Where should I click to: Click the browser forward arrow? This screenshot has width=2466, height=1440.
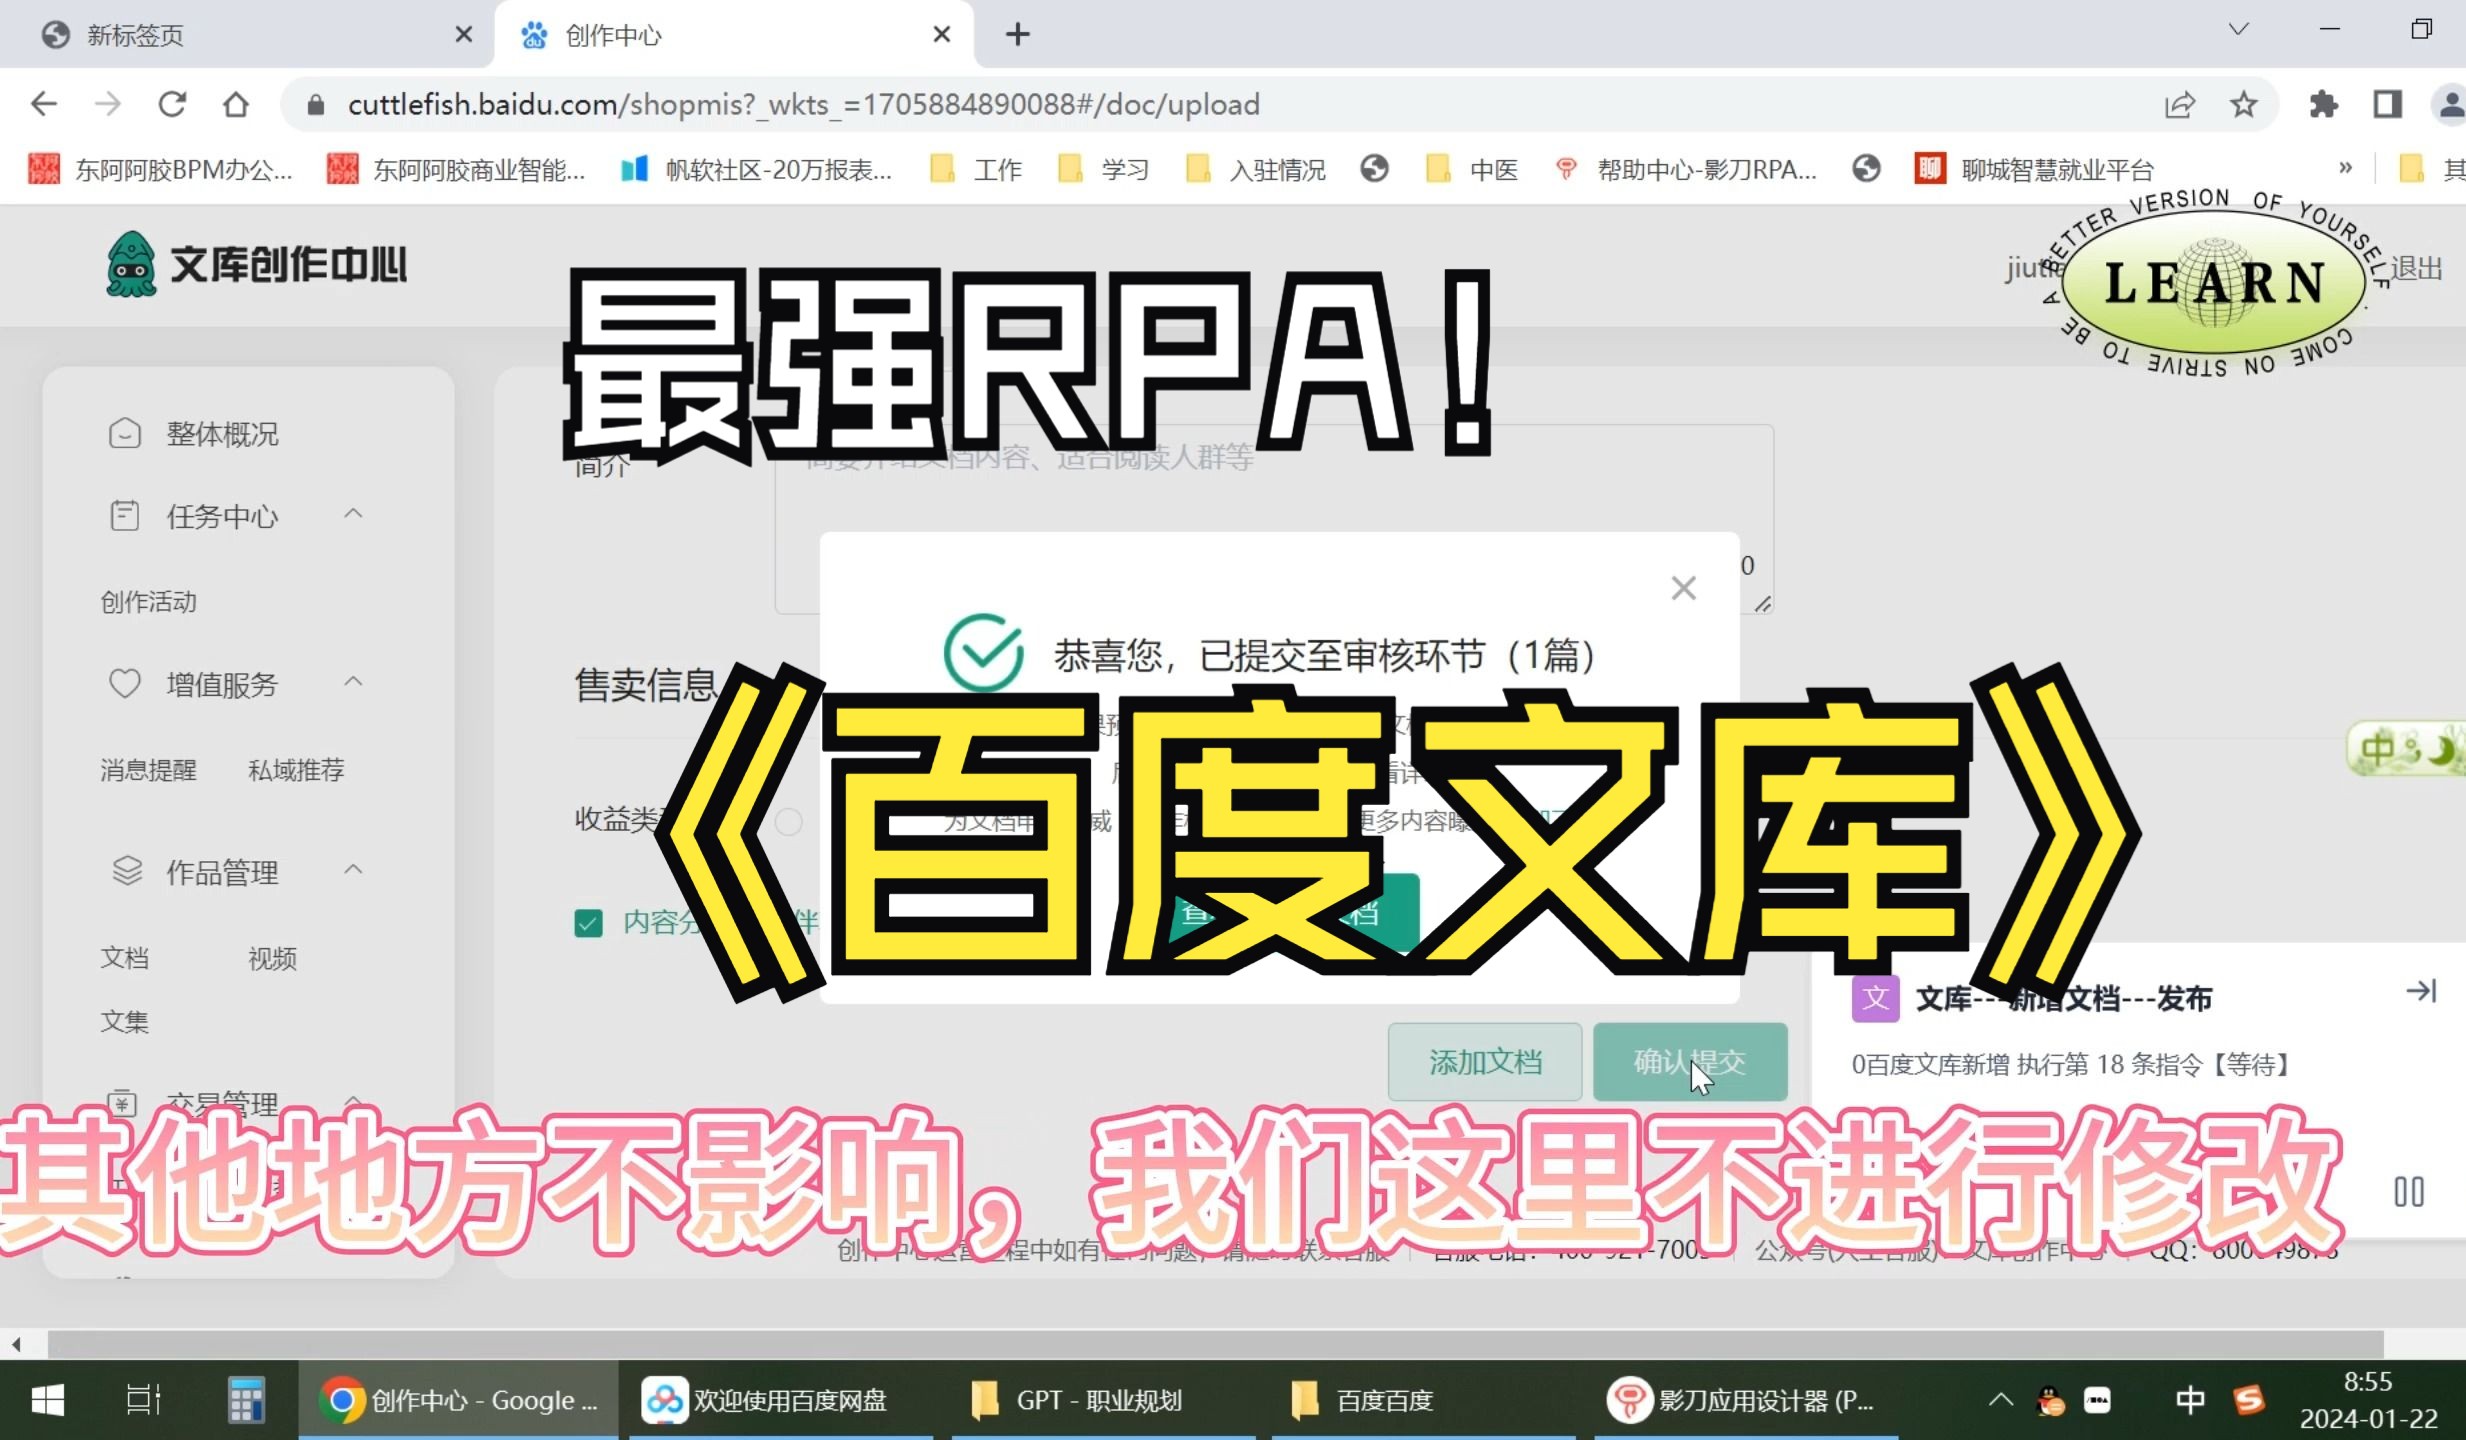pos(108,104)
